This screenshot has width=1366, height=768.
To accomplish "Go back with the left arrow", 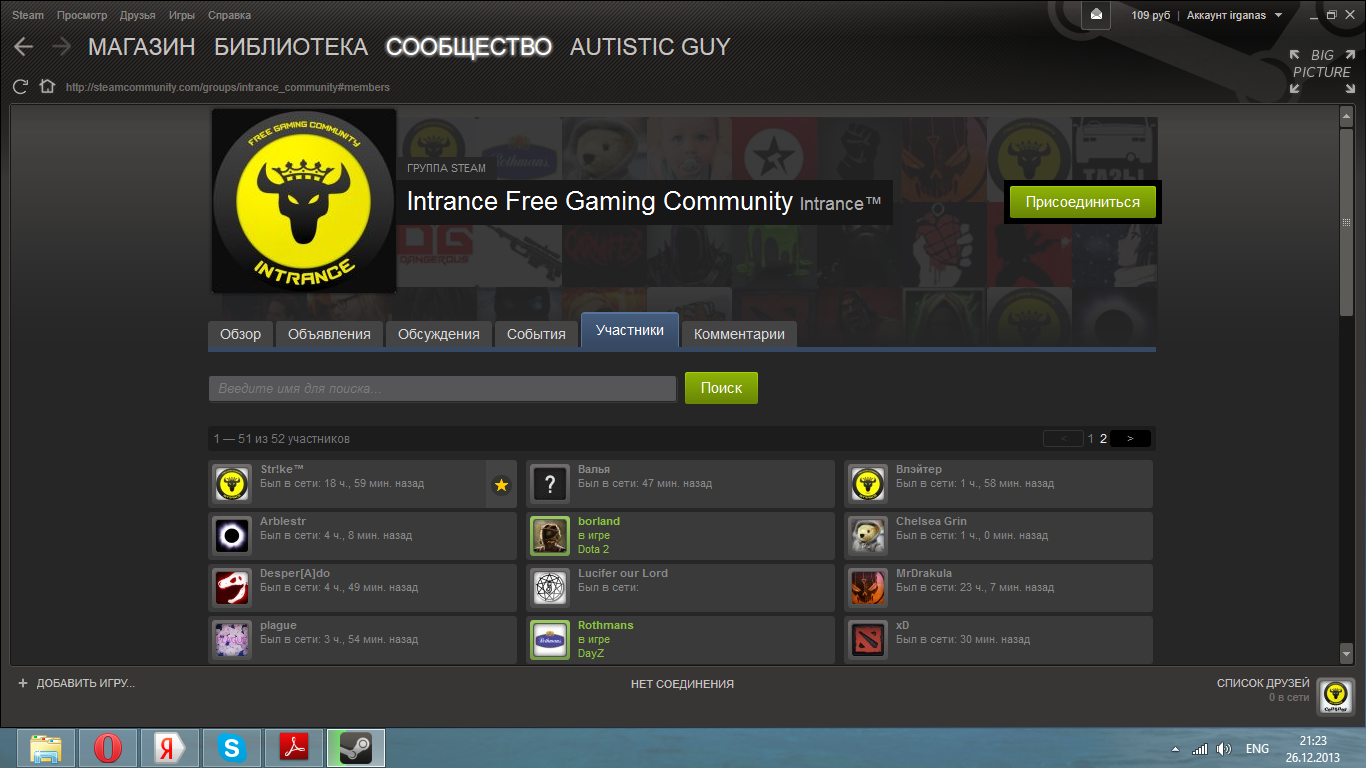I will tap(24, 47).
